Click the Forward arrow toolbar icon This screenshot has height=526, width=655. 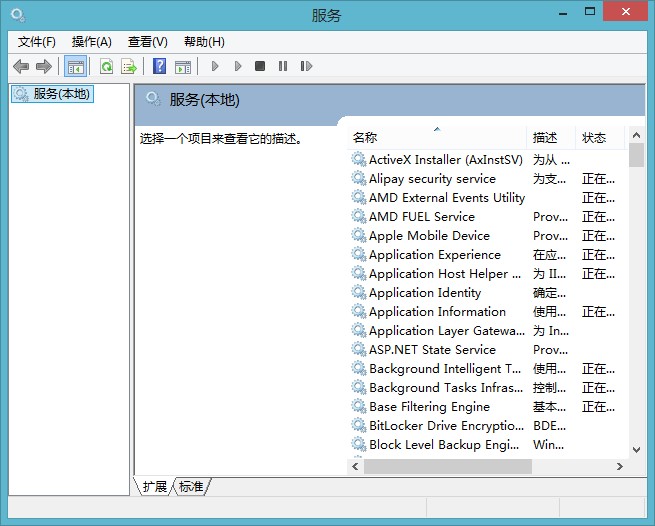(x=44, y=66)
